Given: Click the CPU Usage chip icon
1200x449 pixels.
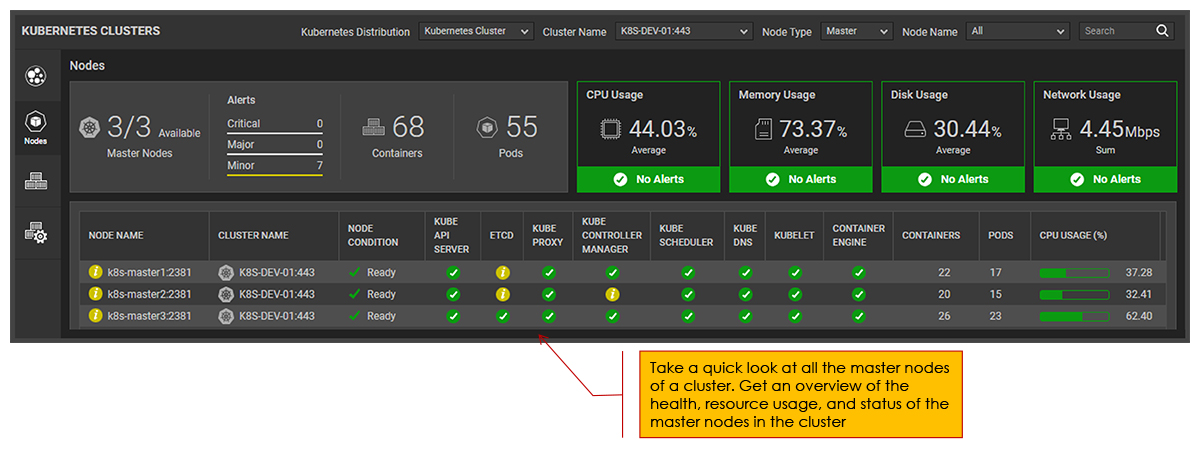Looking at the screenshot, I should point(610,129).
